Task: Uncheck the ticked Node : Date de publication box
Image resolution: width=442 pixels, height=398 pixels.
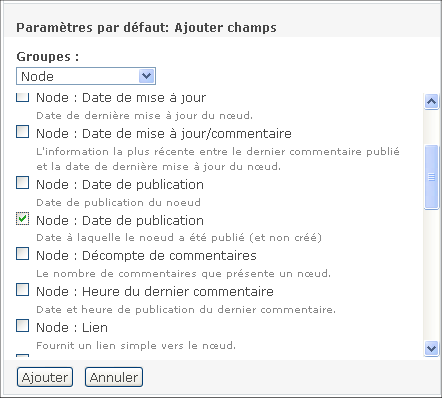Action: tap(22, 219)
